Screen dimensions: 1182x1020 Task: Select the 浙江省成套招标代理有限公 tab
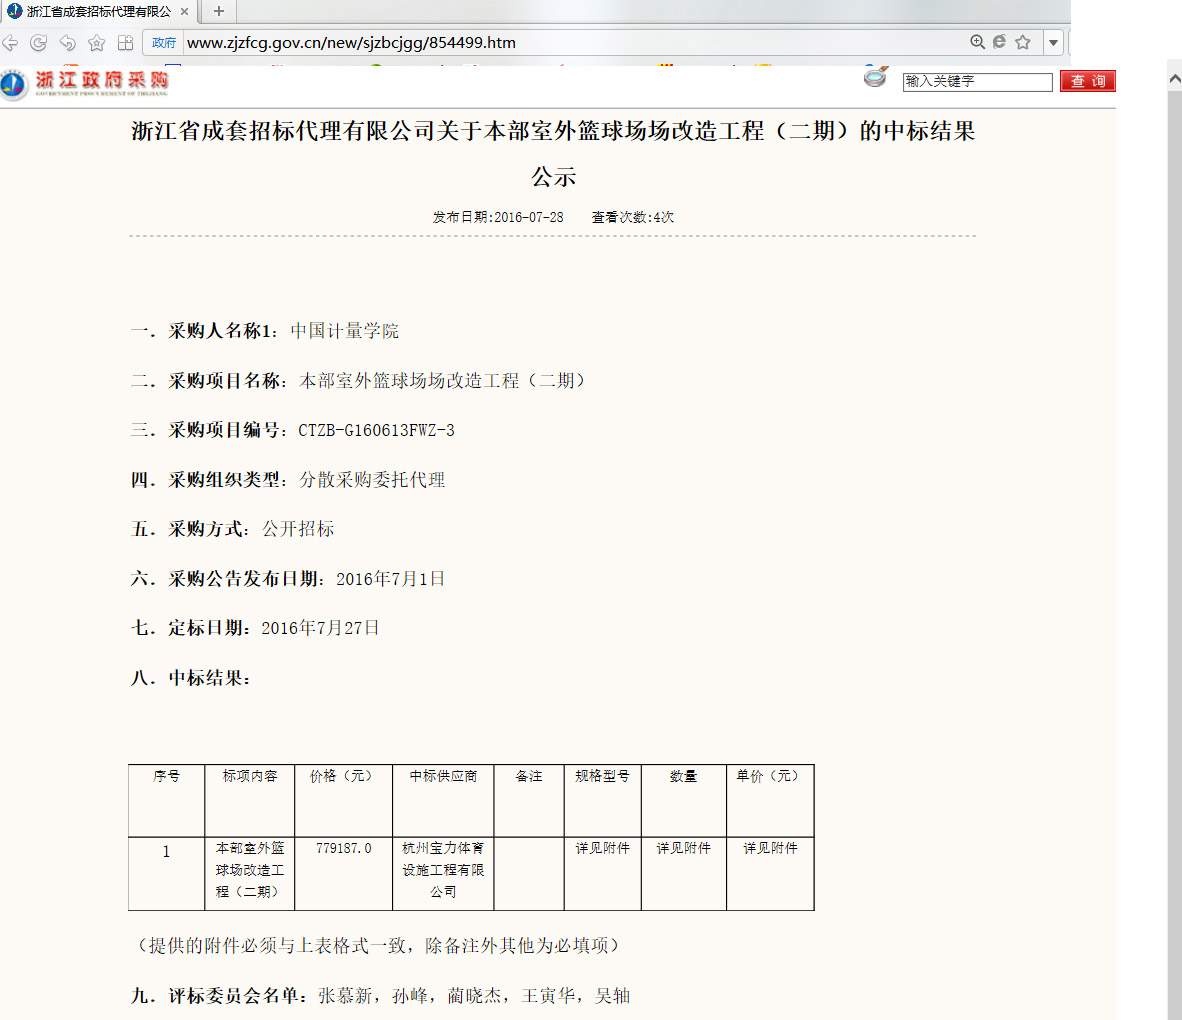(x=97, y=12)
